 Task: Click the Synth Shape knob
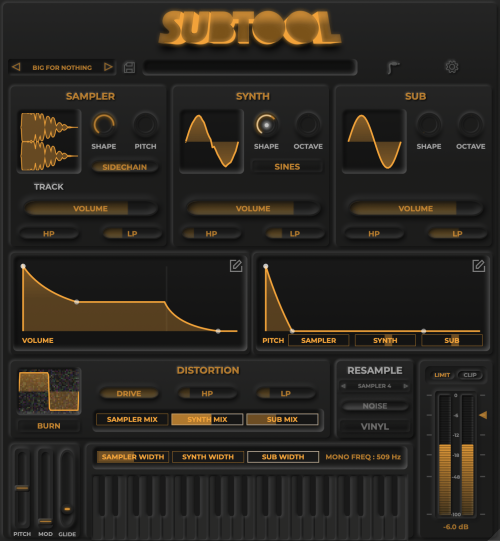[x=266, y=125]
